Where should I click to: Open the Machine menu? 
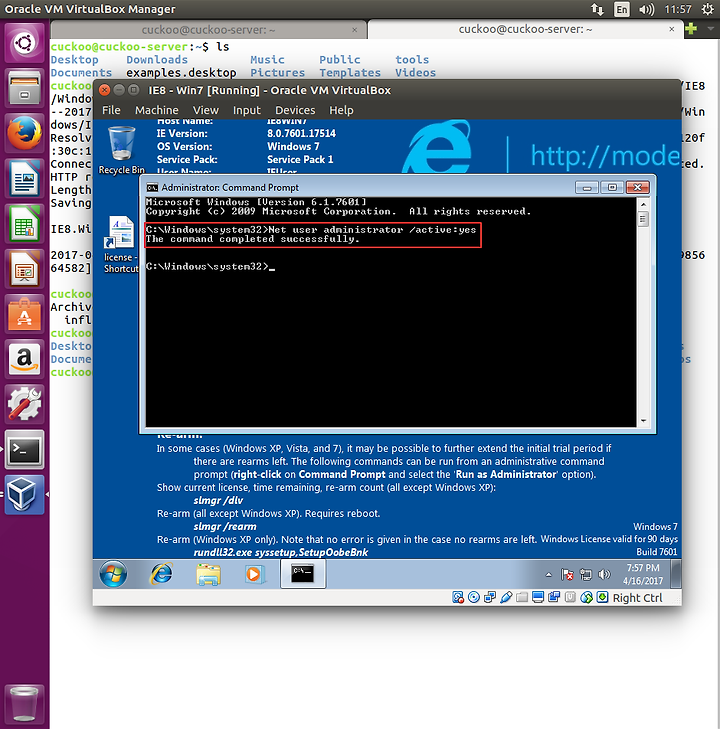coord(157,110)
